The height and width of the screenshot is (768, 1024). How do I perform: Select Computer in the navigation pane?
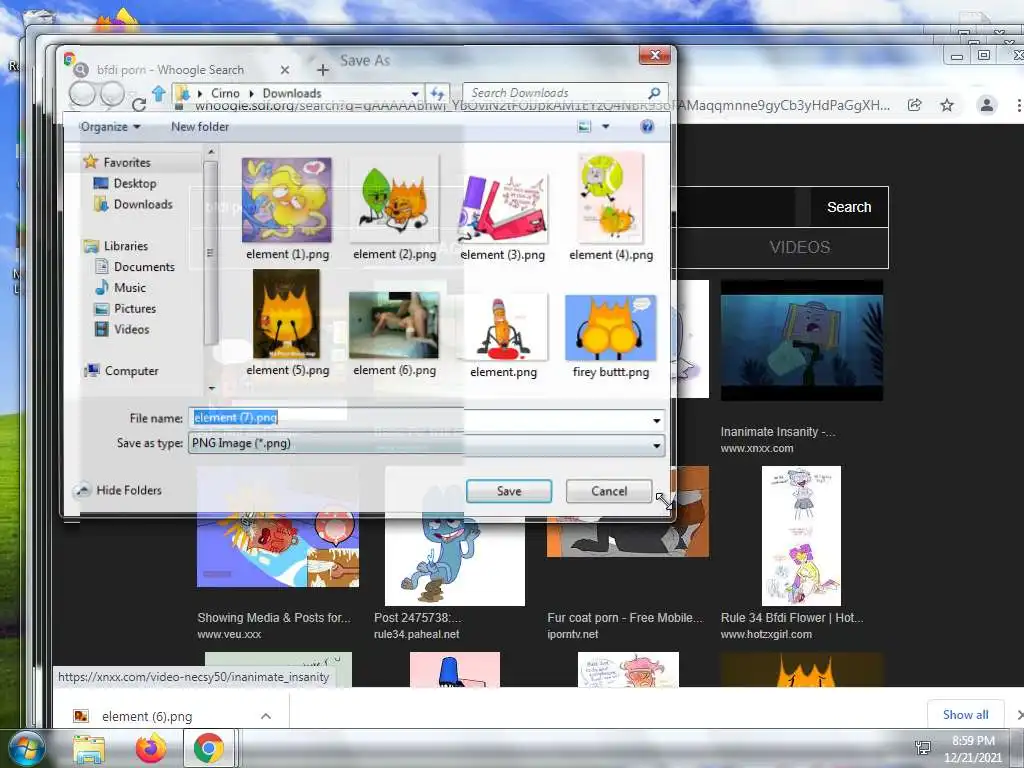[121, 371]
